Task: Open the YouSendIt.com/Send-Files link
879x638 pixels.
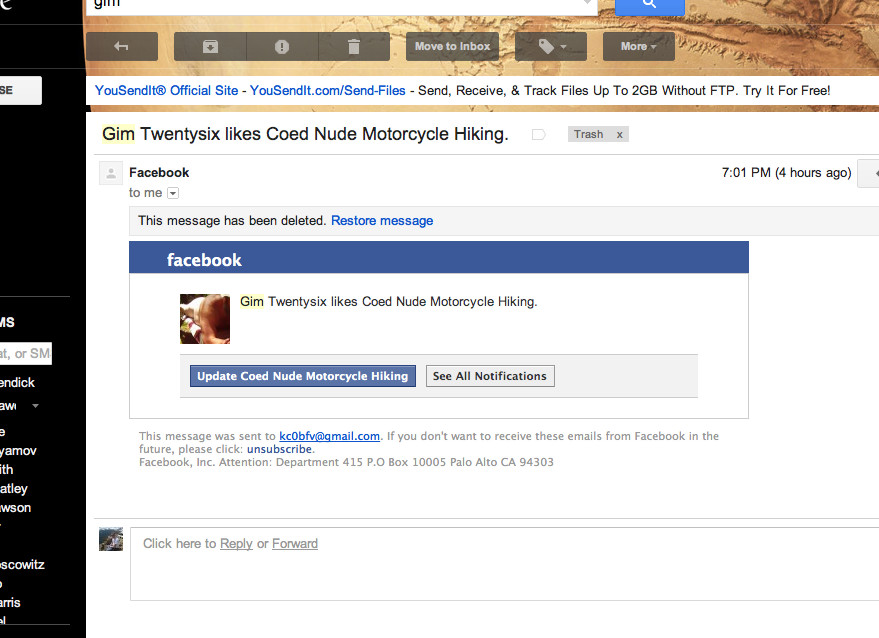Action: 327,91
